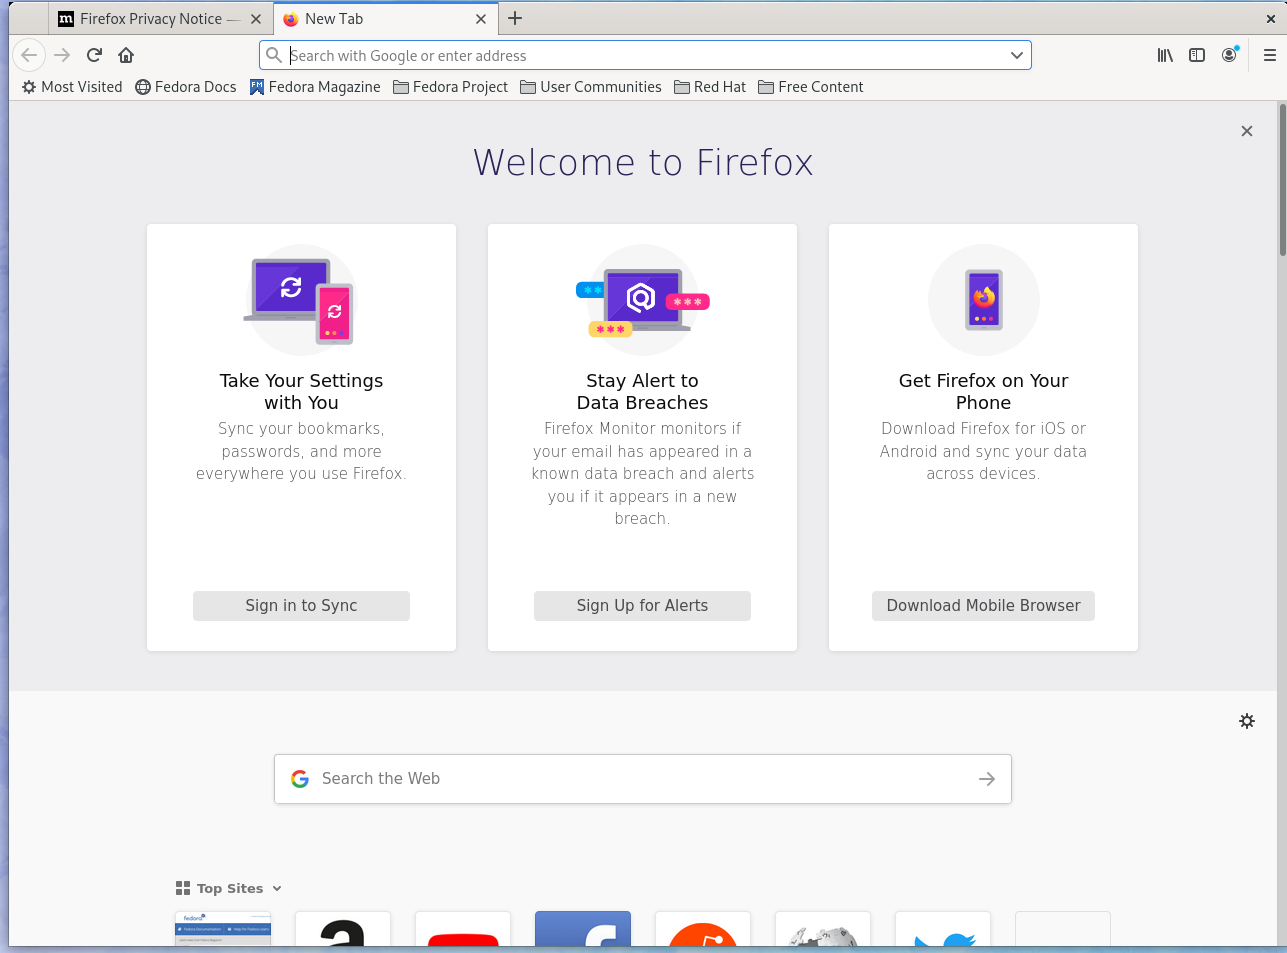The width and height of the screenshot is (1287, 953).
Task: Open the Wikipedia top site tile
Action: pyautogui.click(x=823, y=929)
